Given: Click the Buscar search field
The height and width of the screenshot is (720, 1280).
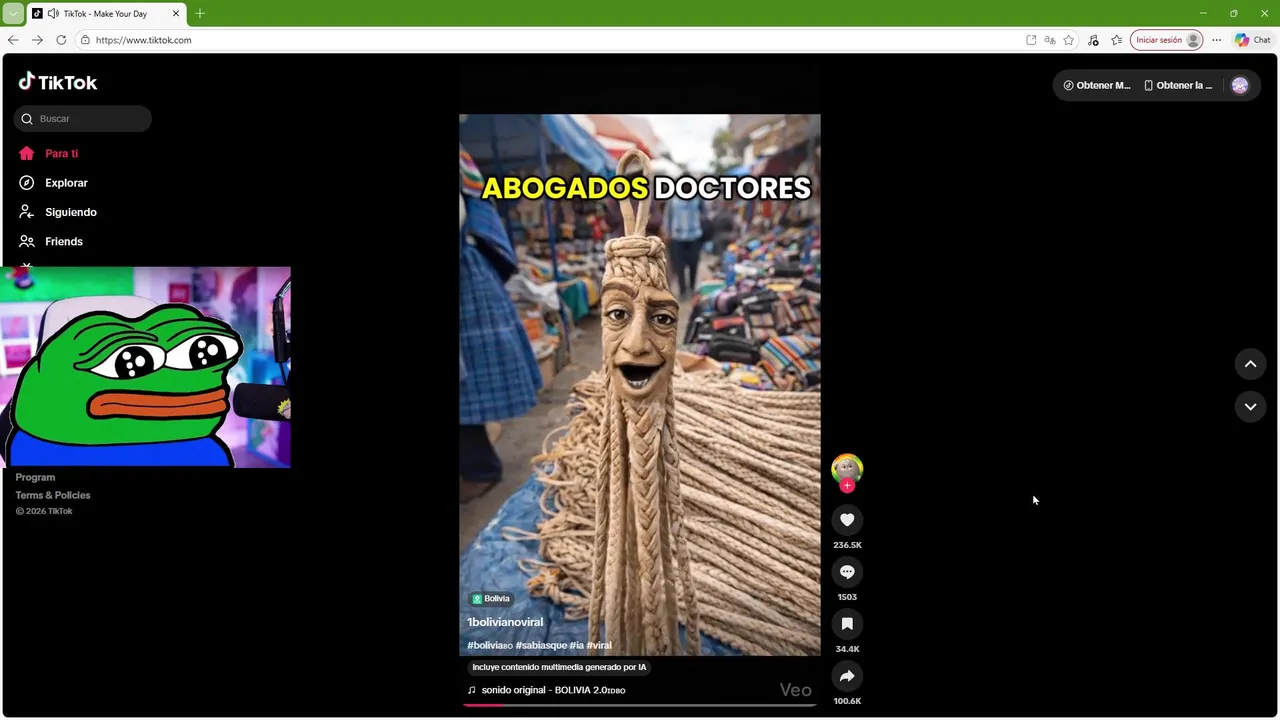Looking at the screenshot, I should tap(83, 118).
